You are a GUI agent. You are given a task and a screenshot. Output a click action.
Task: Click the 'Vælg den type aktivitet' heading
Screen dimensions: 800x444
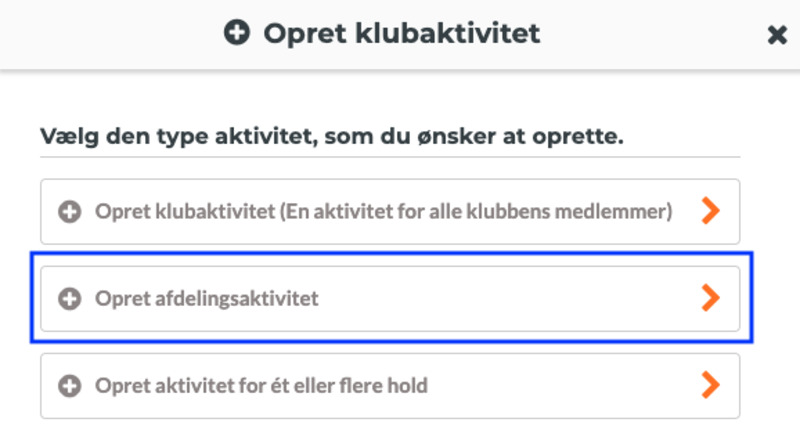332,135
